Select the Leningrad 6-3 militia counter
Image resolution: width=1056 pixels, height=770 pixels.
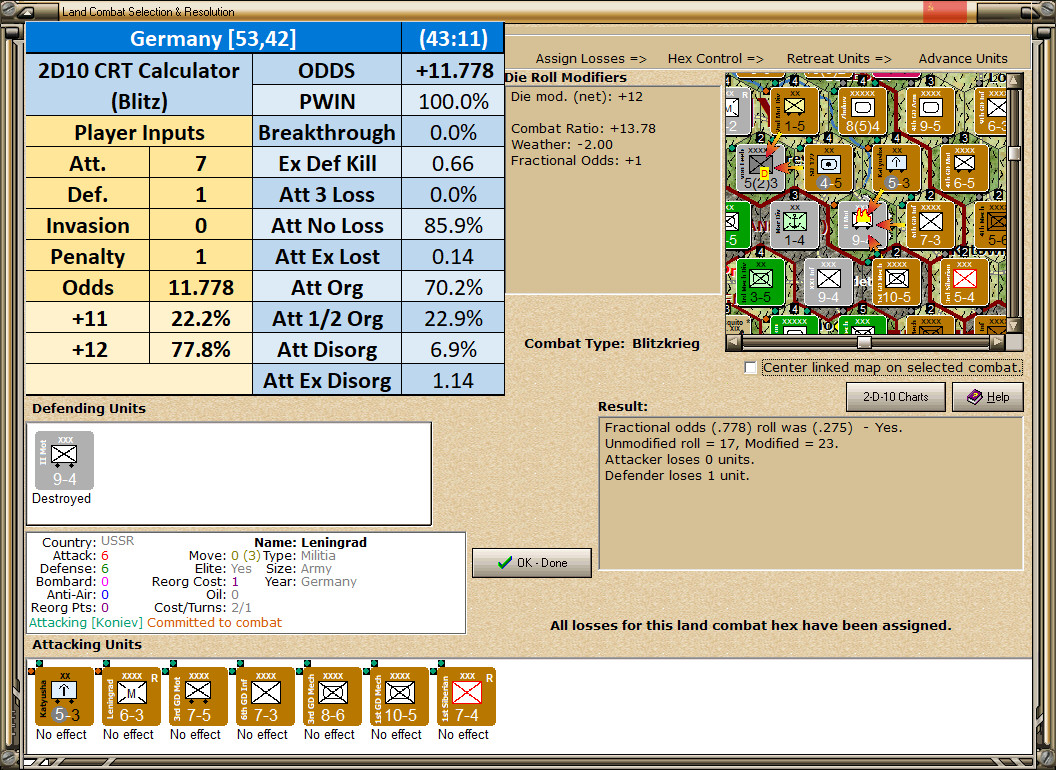pos(131,697)
